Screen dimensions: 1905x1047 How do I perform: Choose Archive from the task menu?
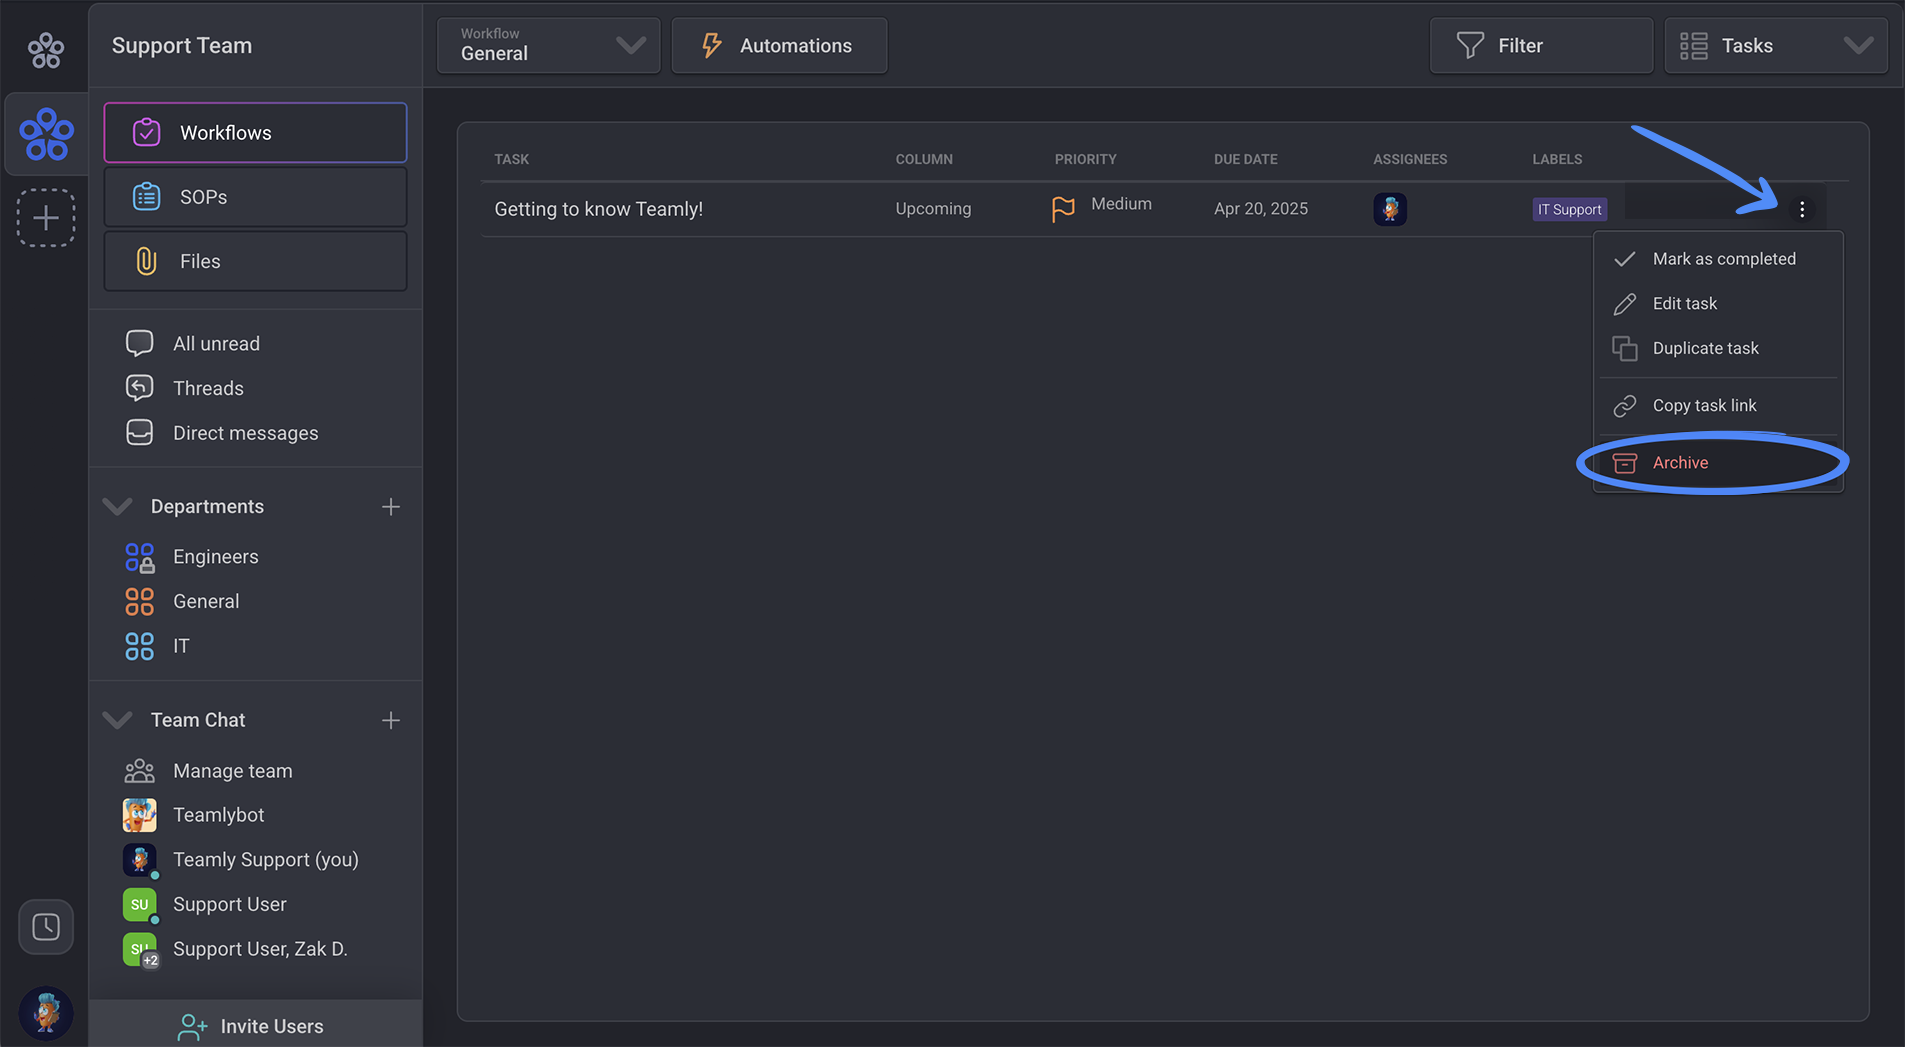tap(1717, 463)
